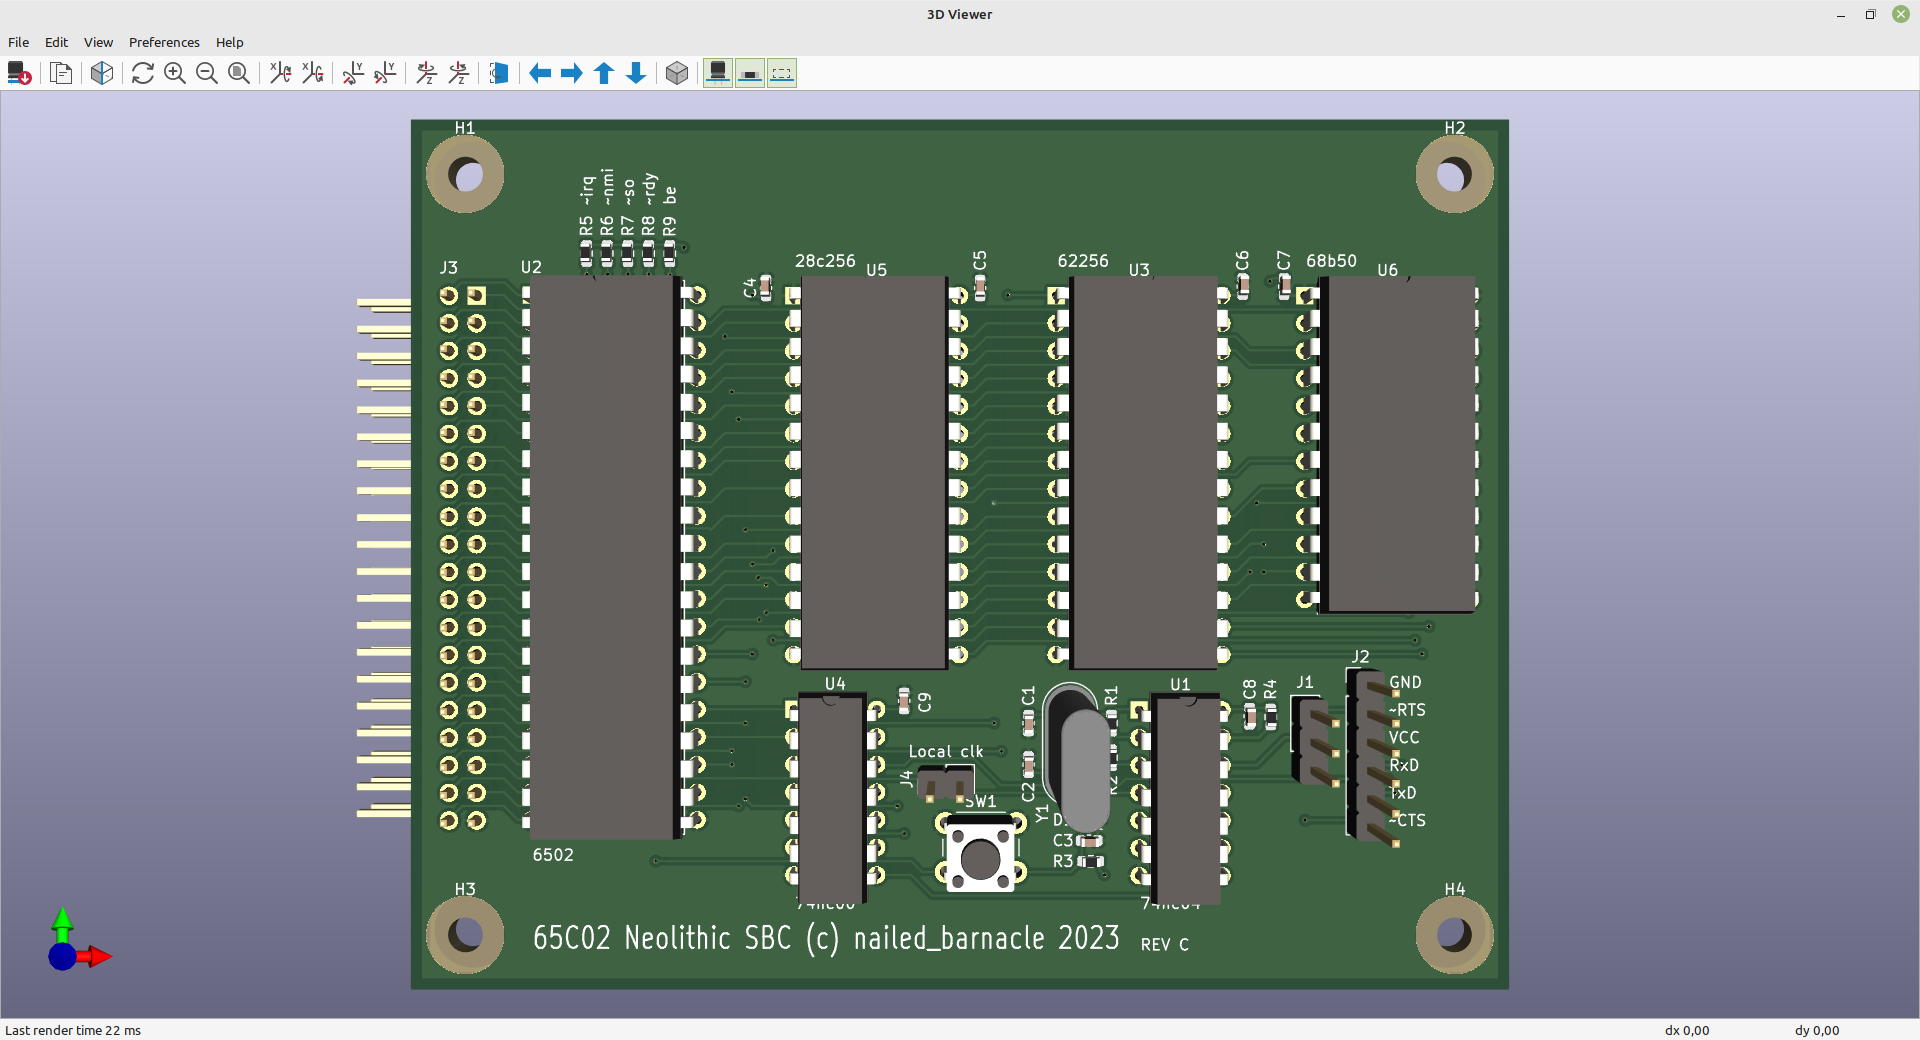Zoom in using magnifier plus icon

tap(175, 73)
